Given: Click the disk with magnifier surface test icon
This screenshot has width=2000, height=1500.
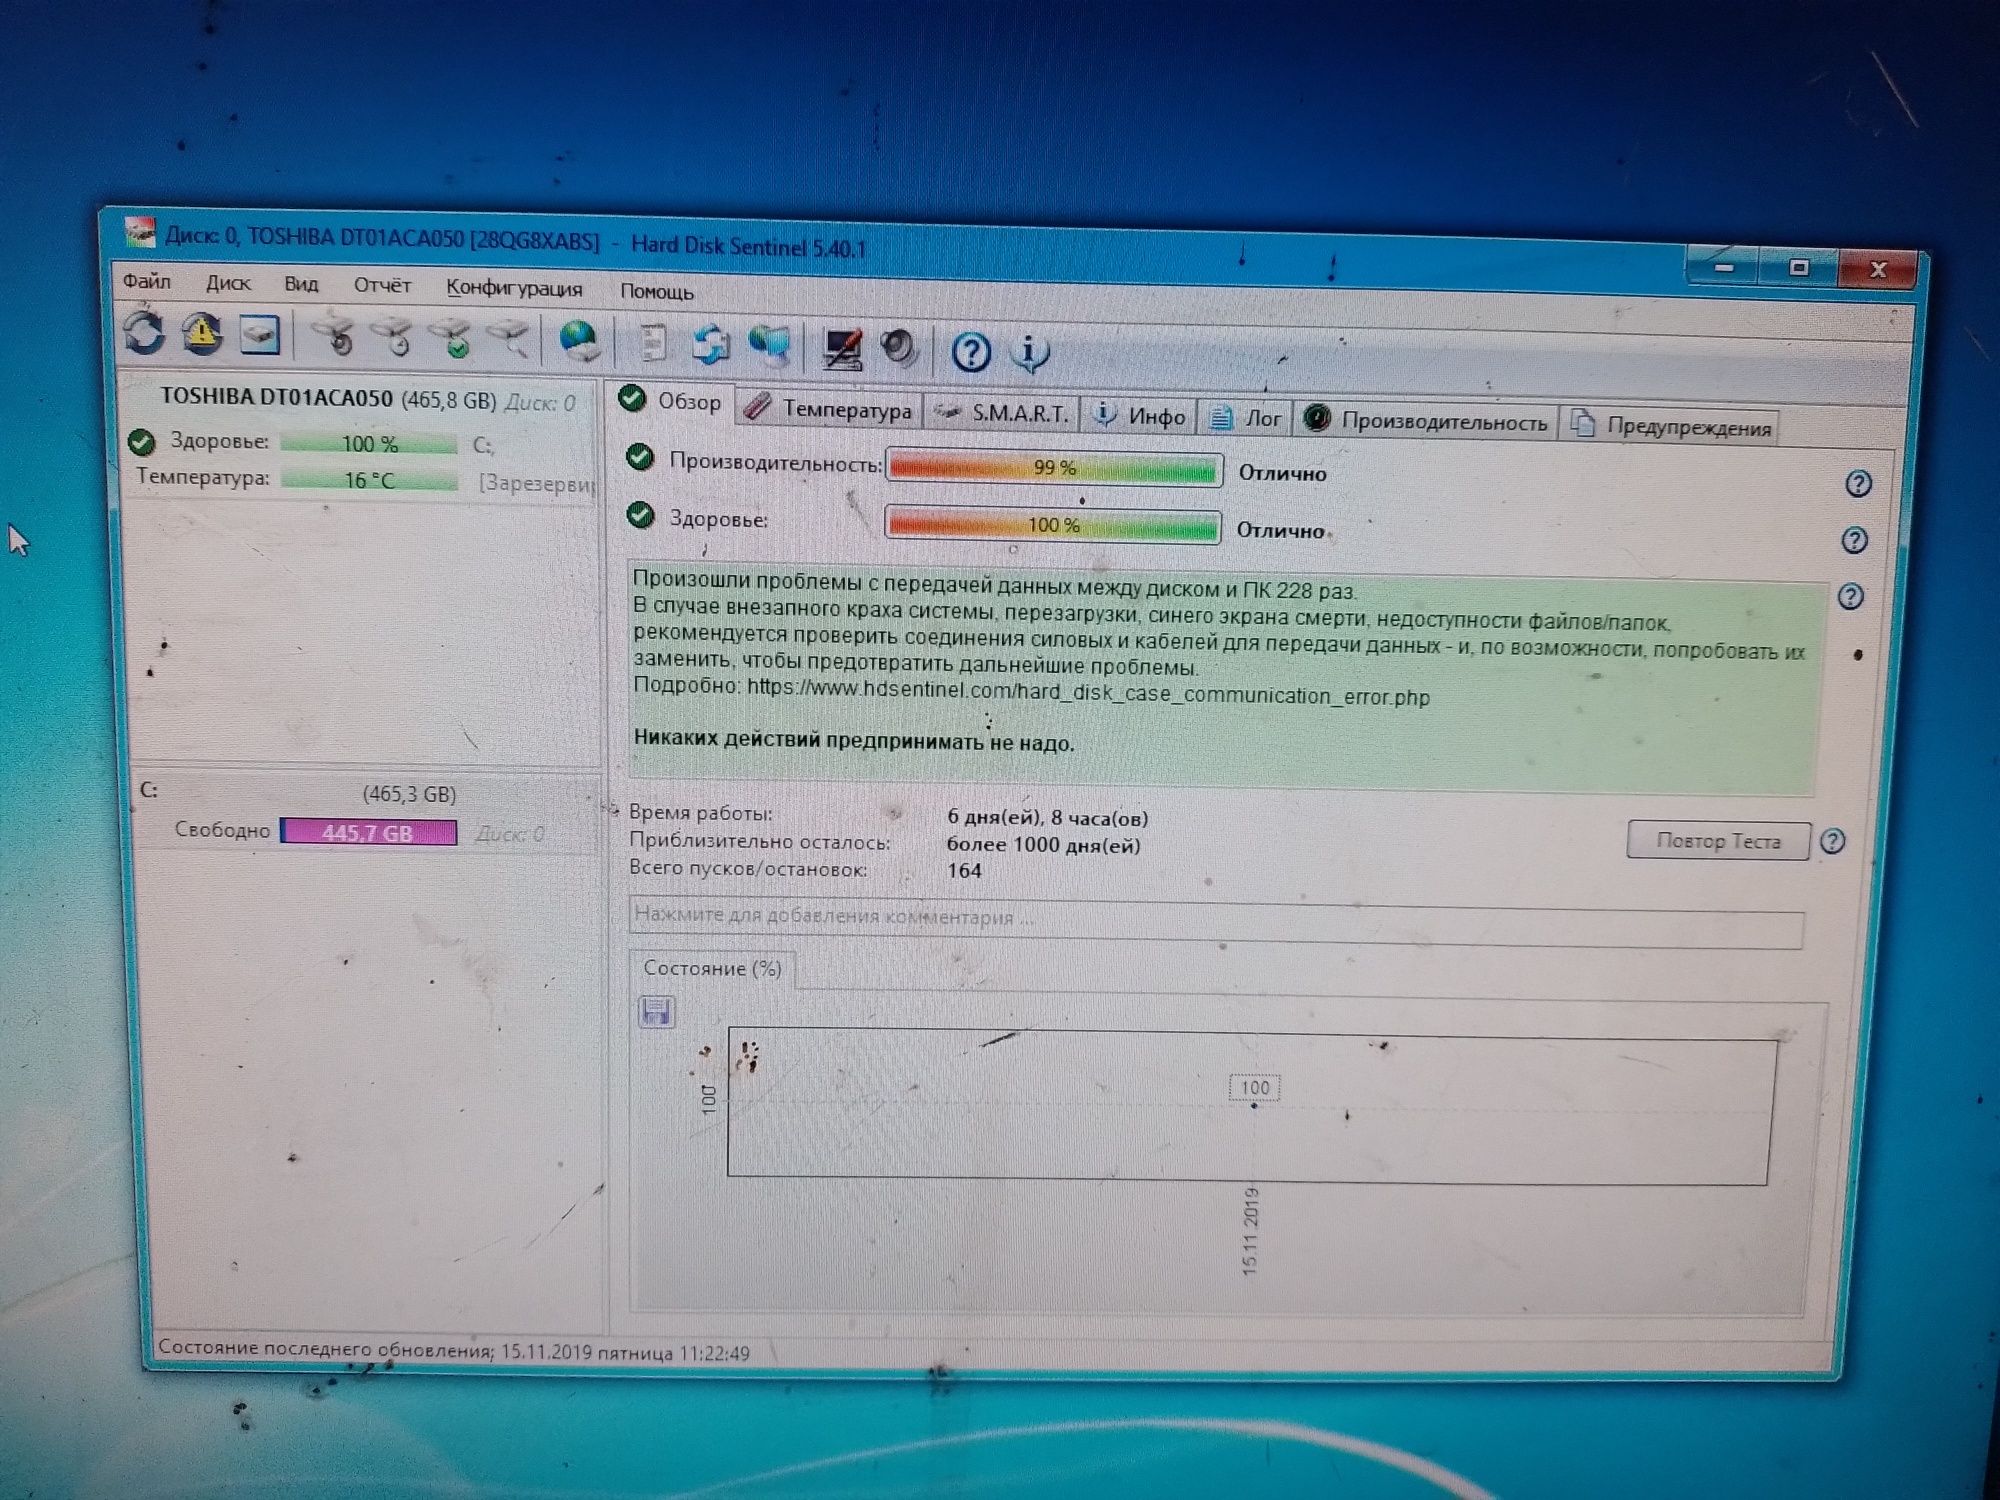Looking at the screenshot, I should point(510,341).
